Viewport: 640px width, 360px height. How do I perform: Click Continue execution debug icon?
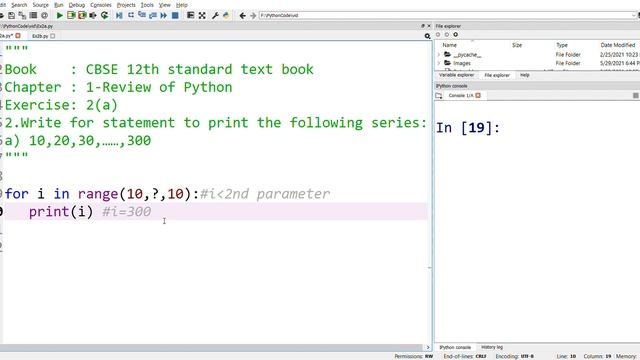(x=164, y=15)
